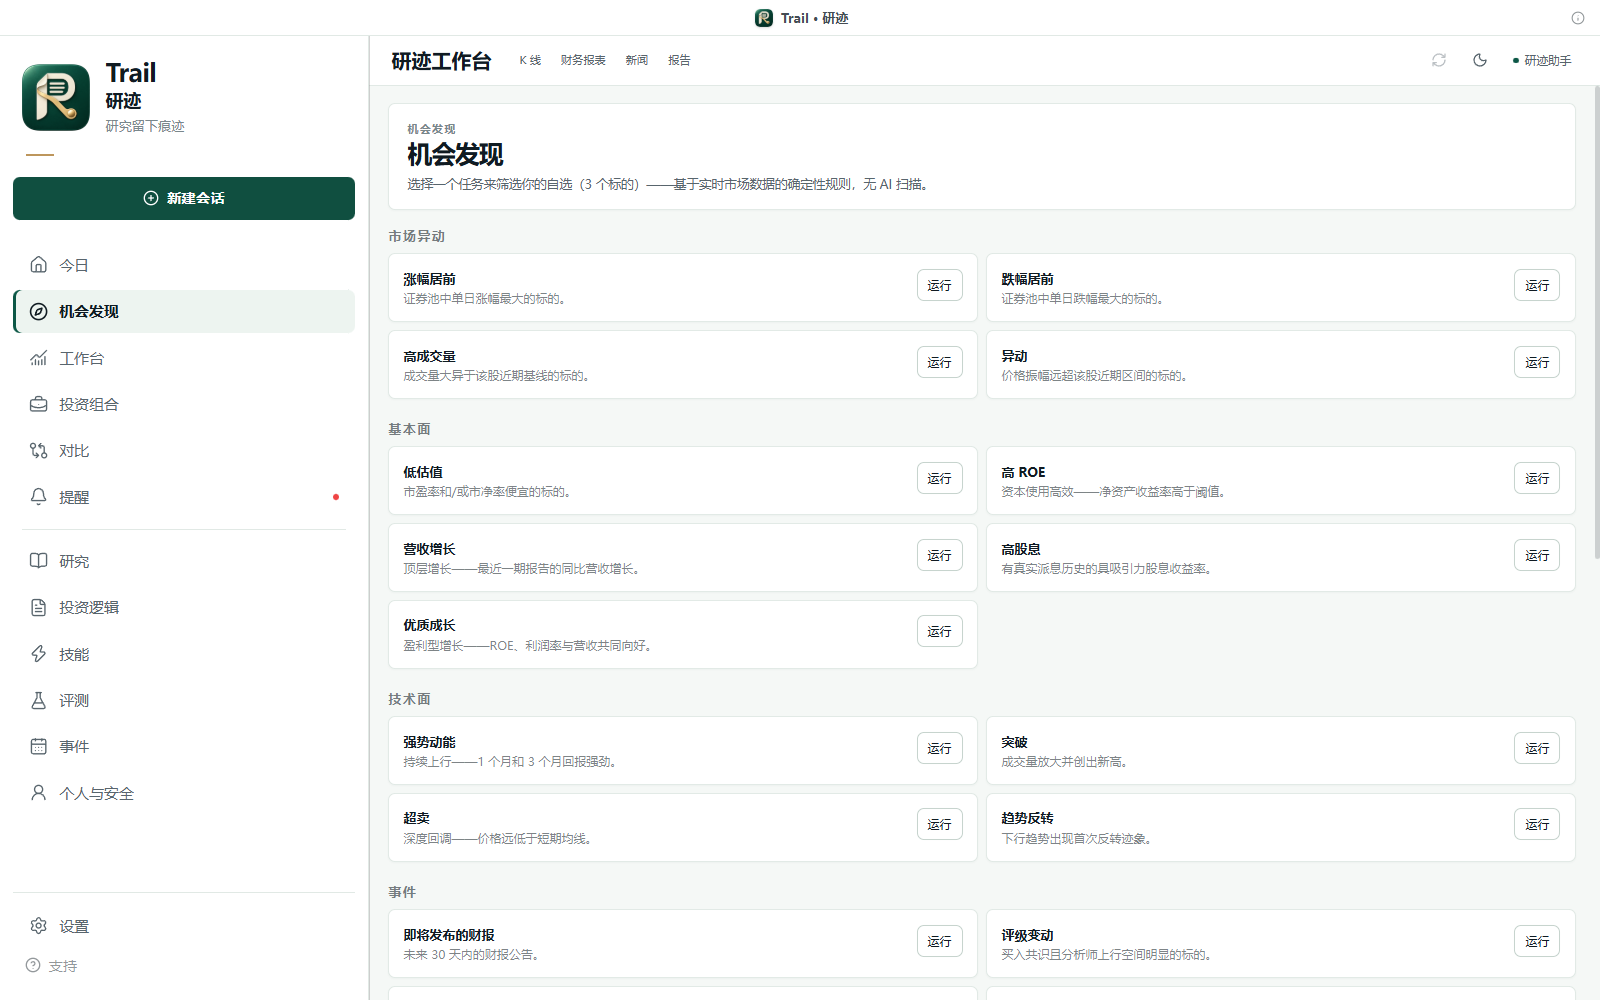Click the 研迹工作台 title
The image size is (1600, 1000).
pos(441,61)
